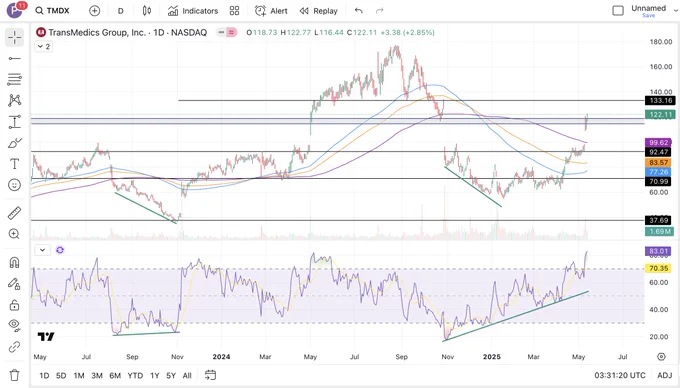
Task: Open user profile avatar menu
Action: pyautogui.click(x=14, y=10)
